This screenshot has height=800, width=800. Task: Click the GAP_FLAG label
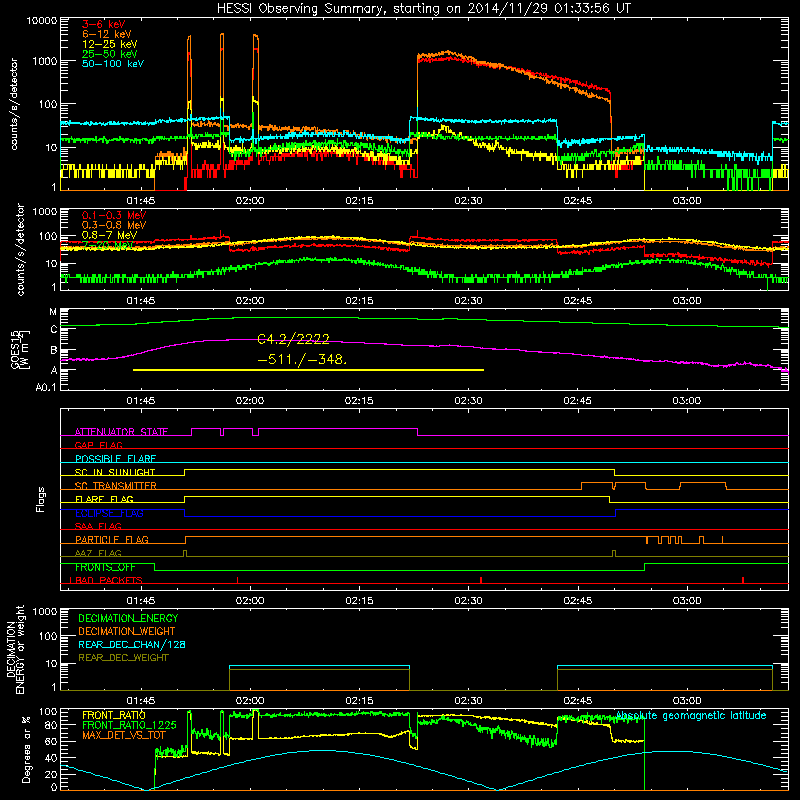tap(98, 445)
